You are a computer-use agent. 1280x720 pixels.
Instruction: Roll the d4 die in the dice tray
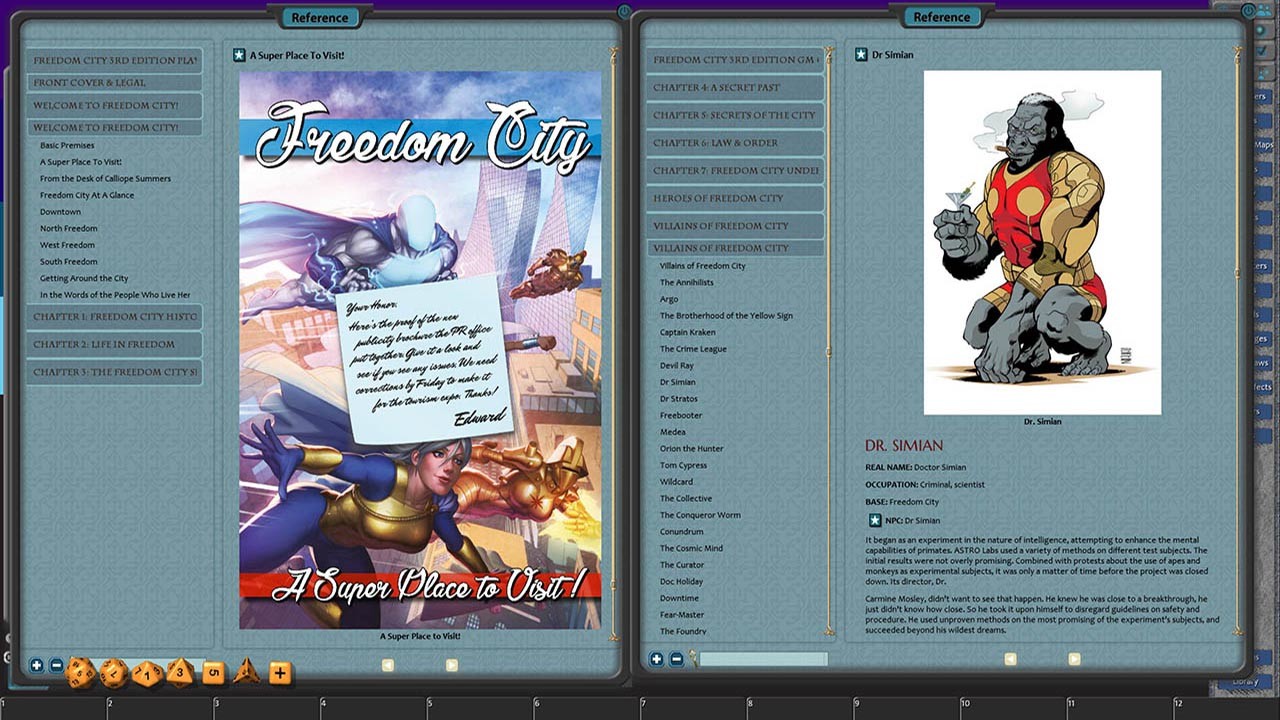(x=245, y=672)
